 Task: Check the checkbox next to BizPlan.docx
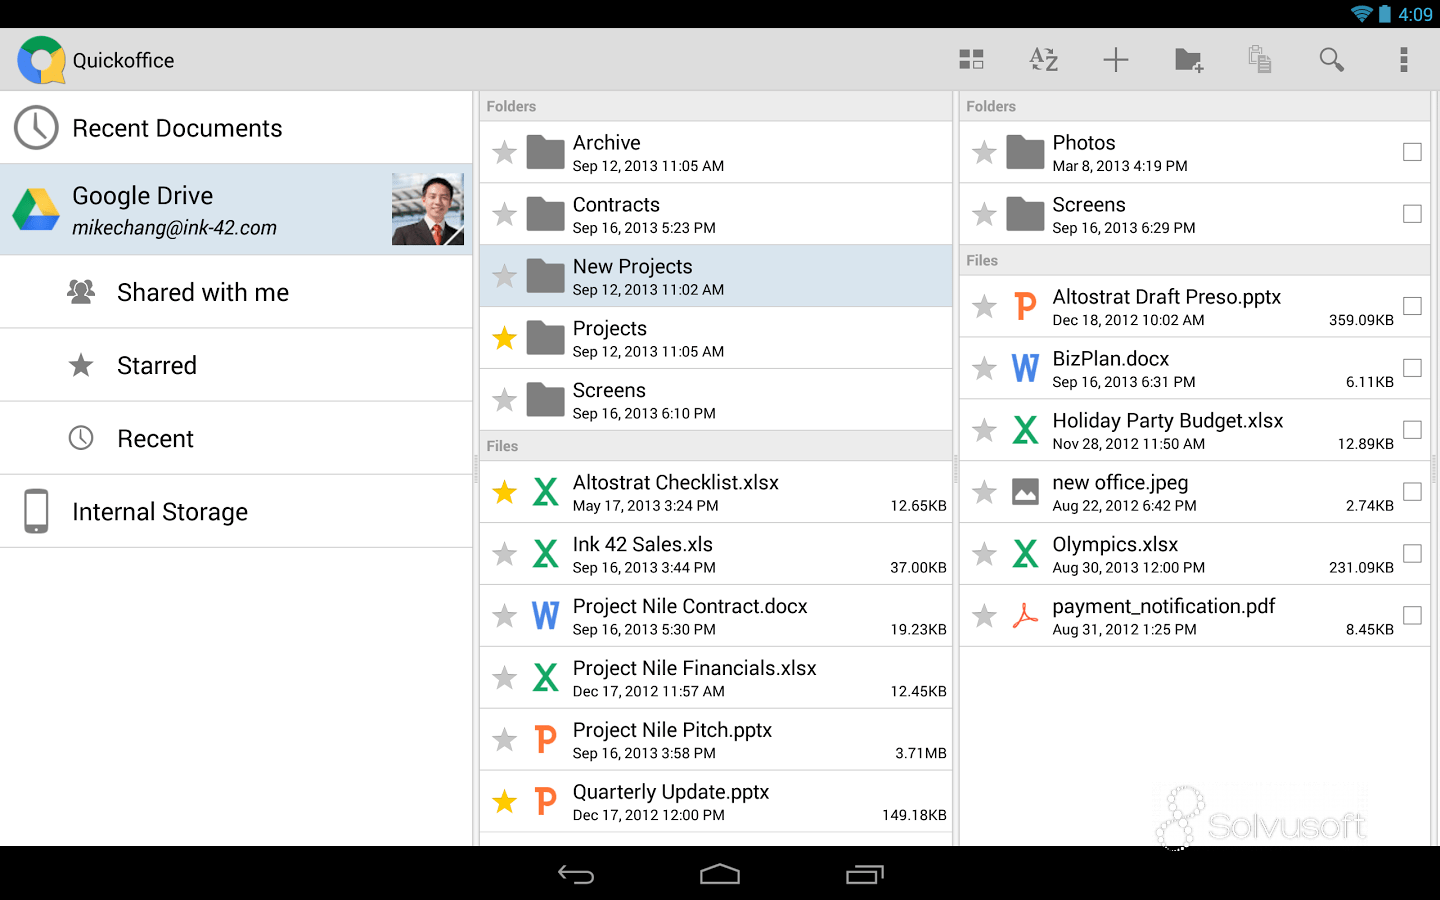tap(1412, 368)
